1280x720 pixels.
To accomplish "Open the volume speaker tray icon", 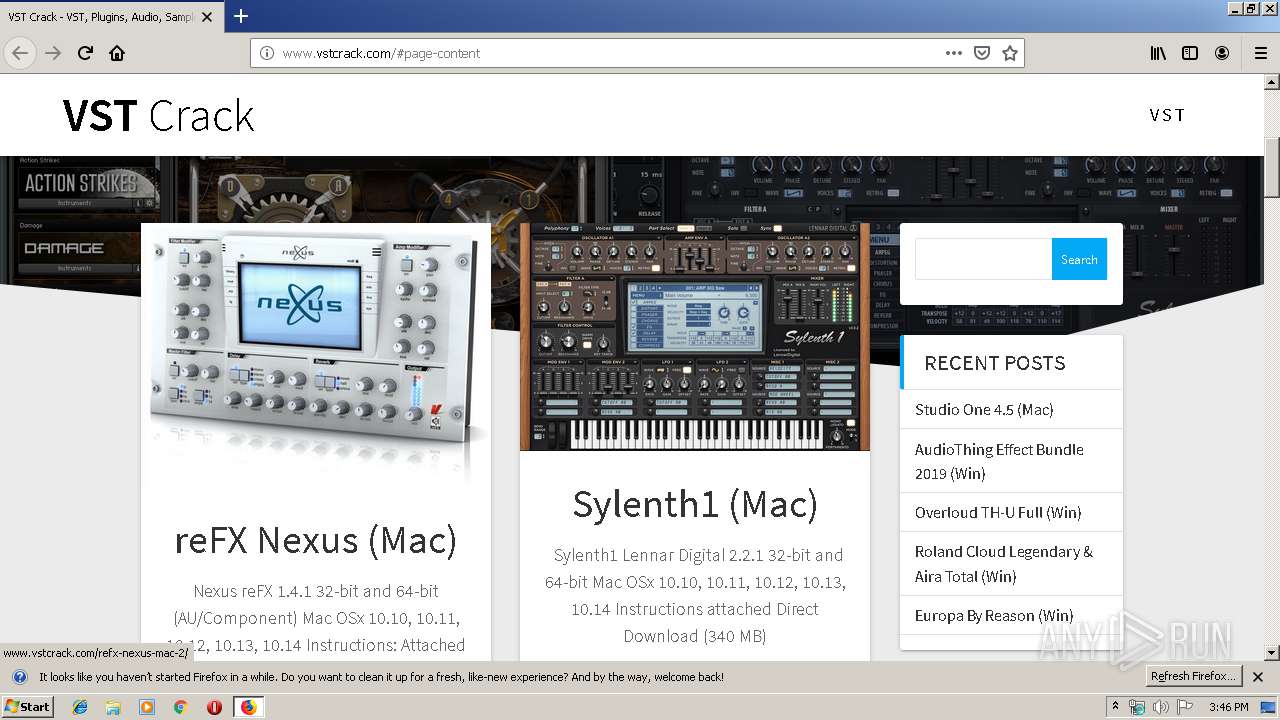I will pyautogui.click(x=1160, y=706).
